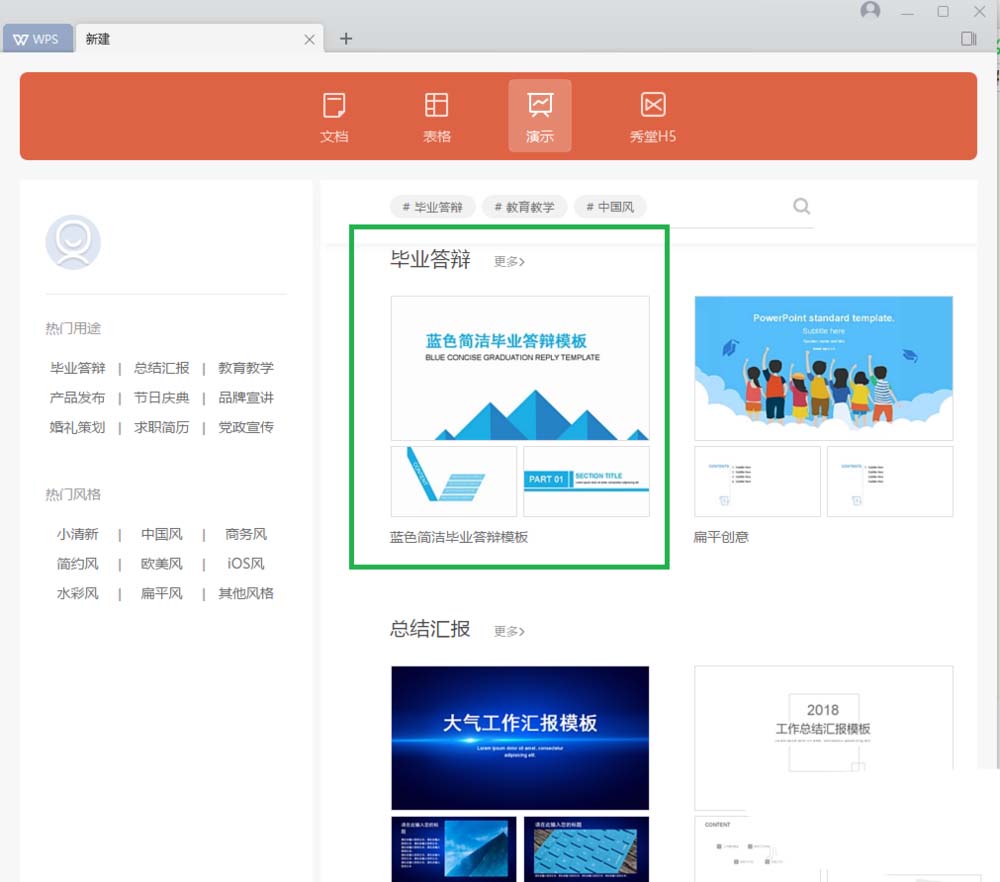
Task: Select the 表格 (Spreadsheet) icon in top bar
Action: coord(436,115)
